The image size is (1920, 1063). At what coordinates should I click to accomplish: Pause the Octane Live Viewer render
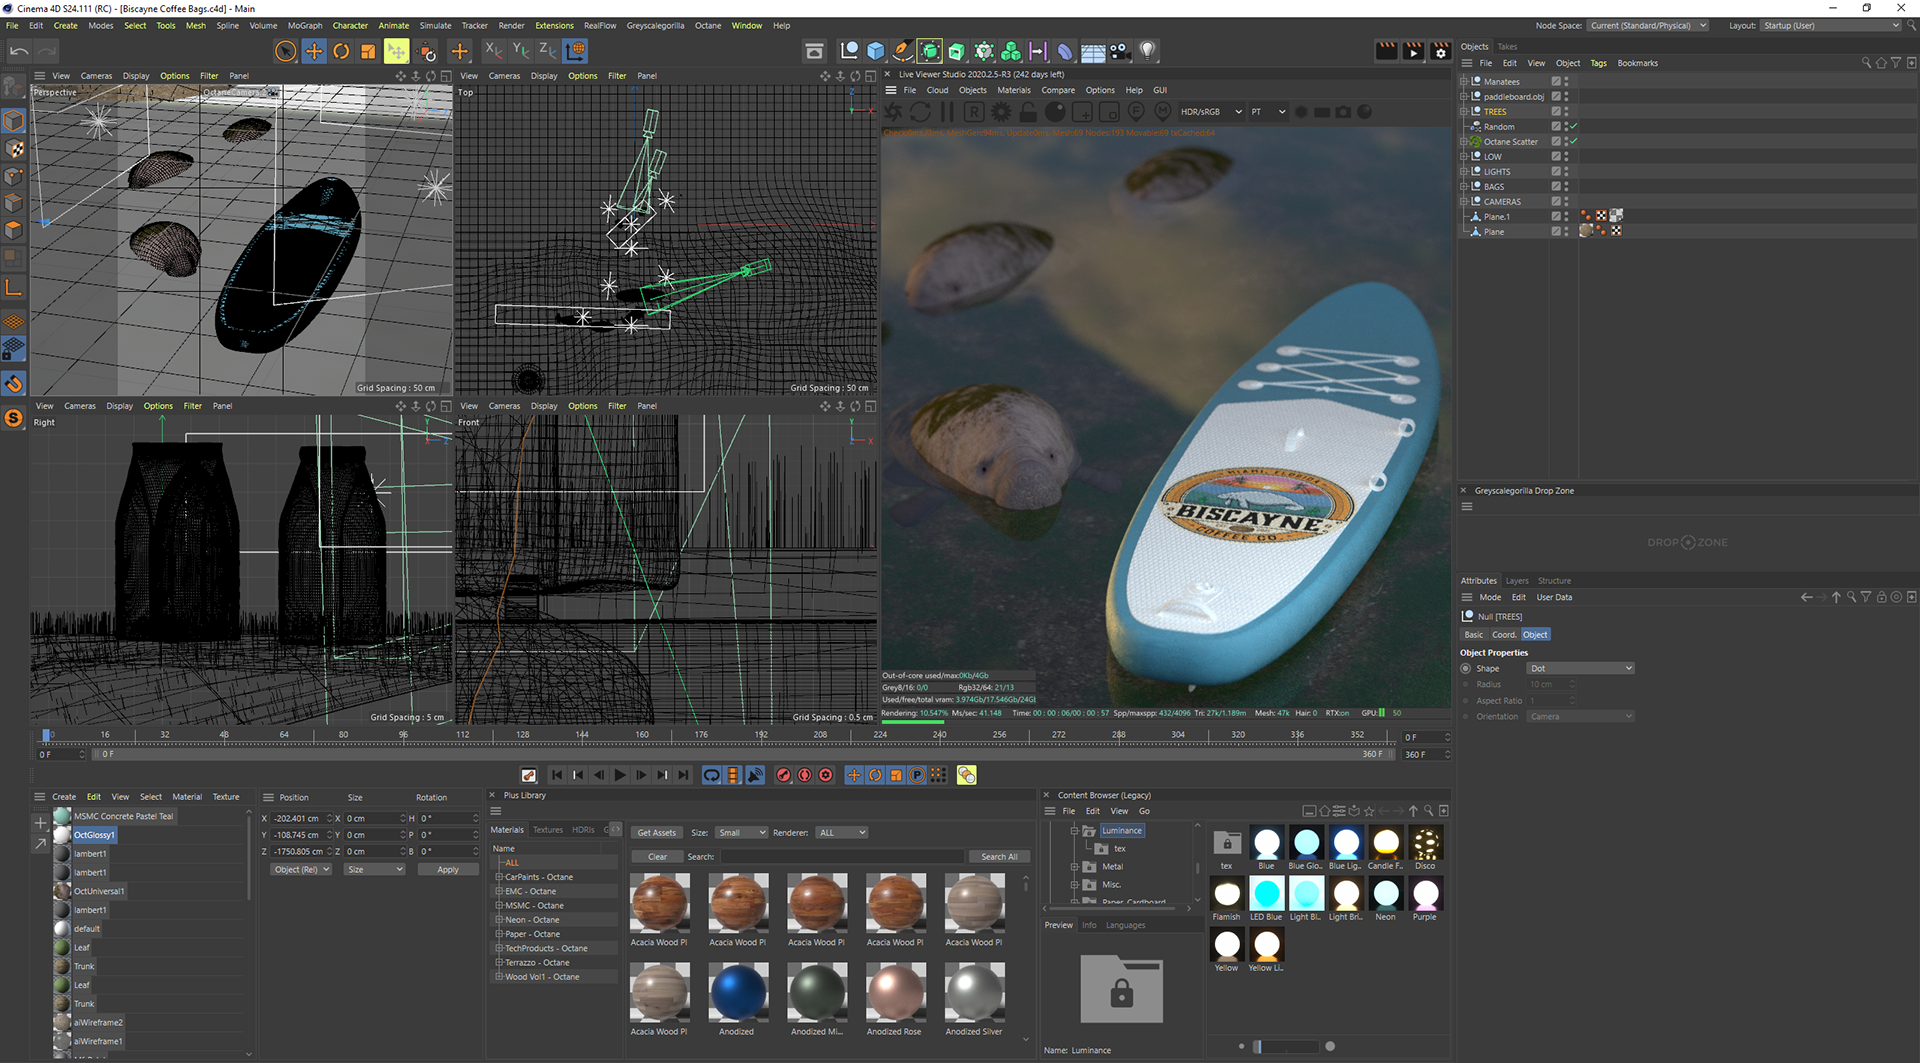pos(946,112)
